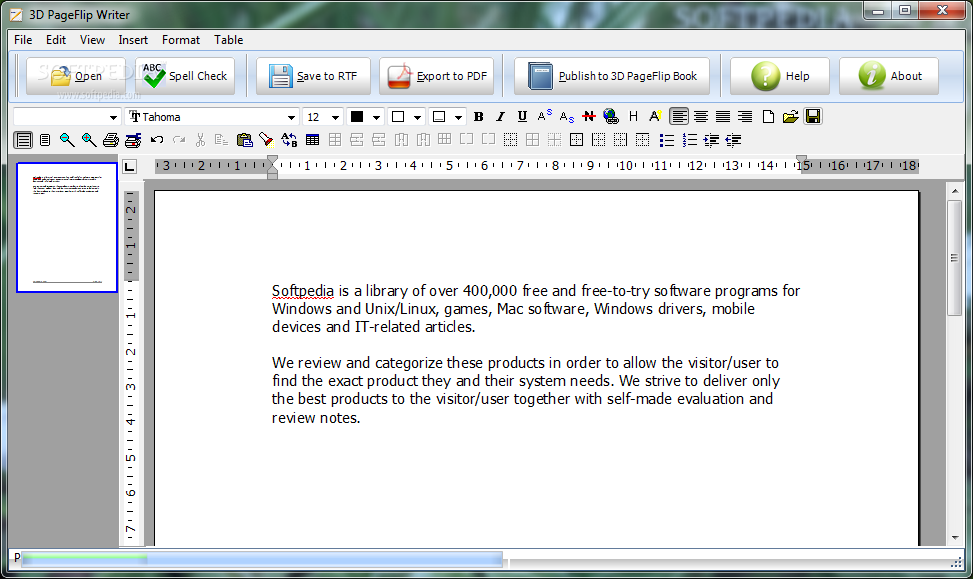Click the tab stop selector L box

129,166
